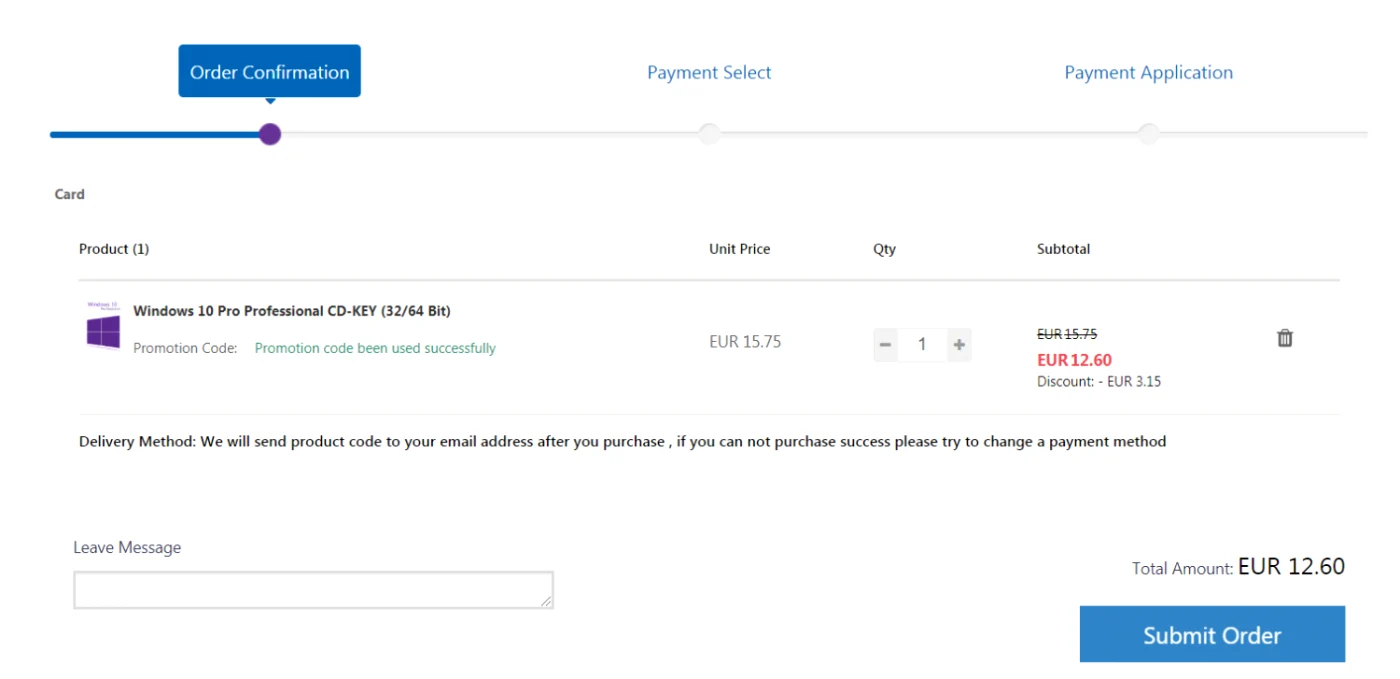This screenshot has width=1400, height=679.
Task: Click the Payment Select progress circle
Action: pos(709,134)
